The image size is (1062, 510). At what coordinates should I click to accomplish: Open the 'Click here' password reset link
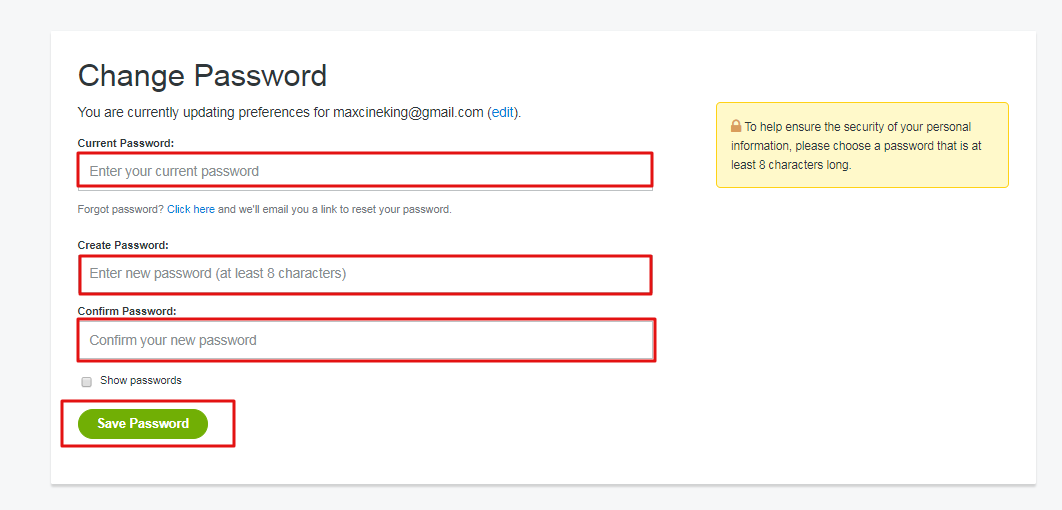click(x=191, y=210)
